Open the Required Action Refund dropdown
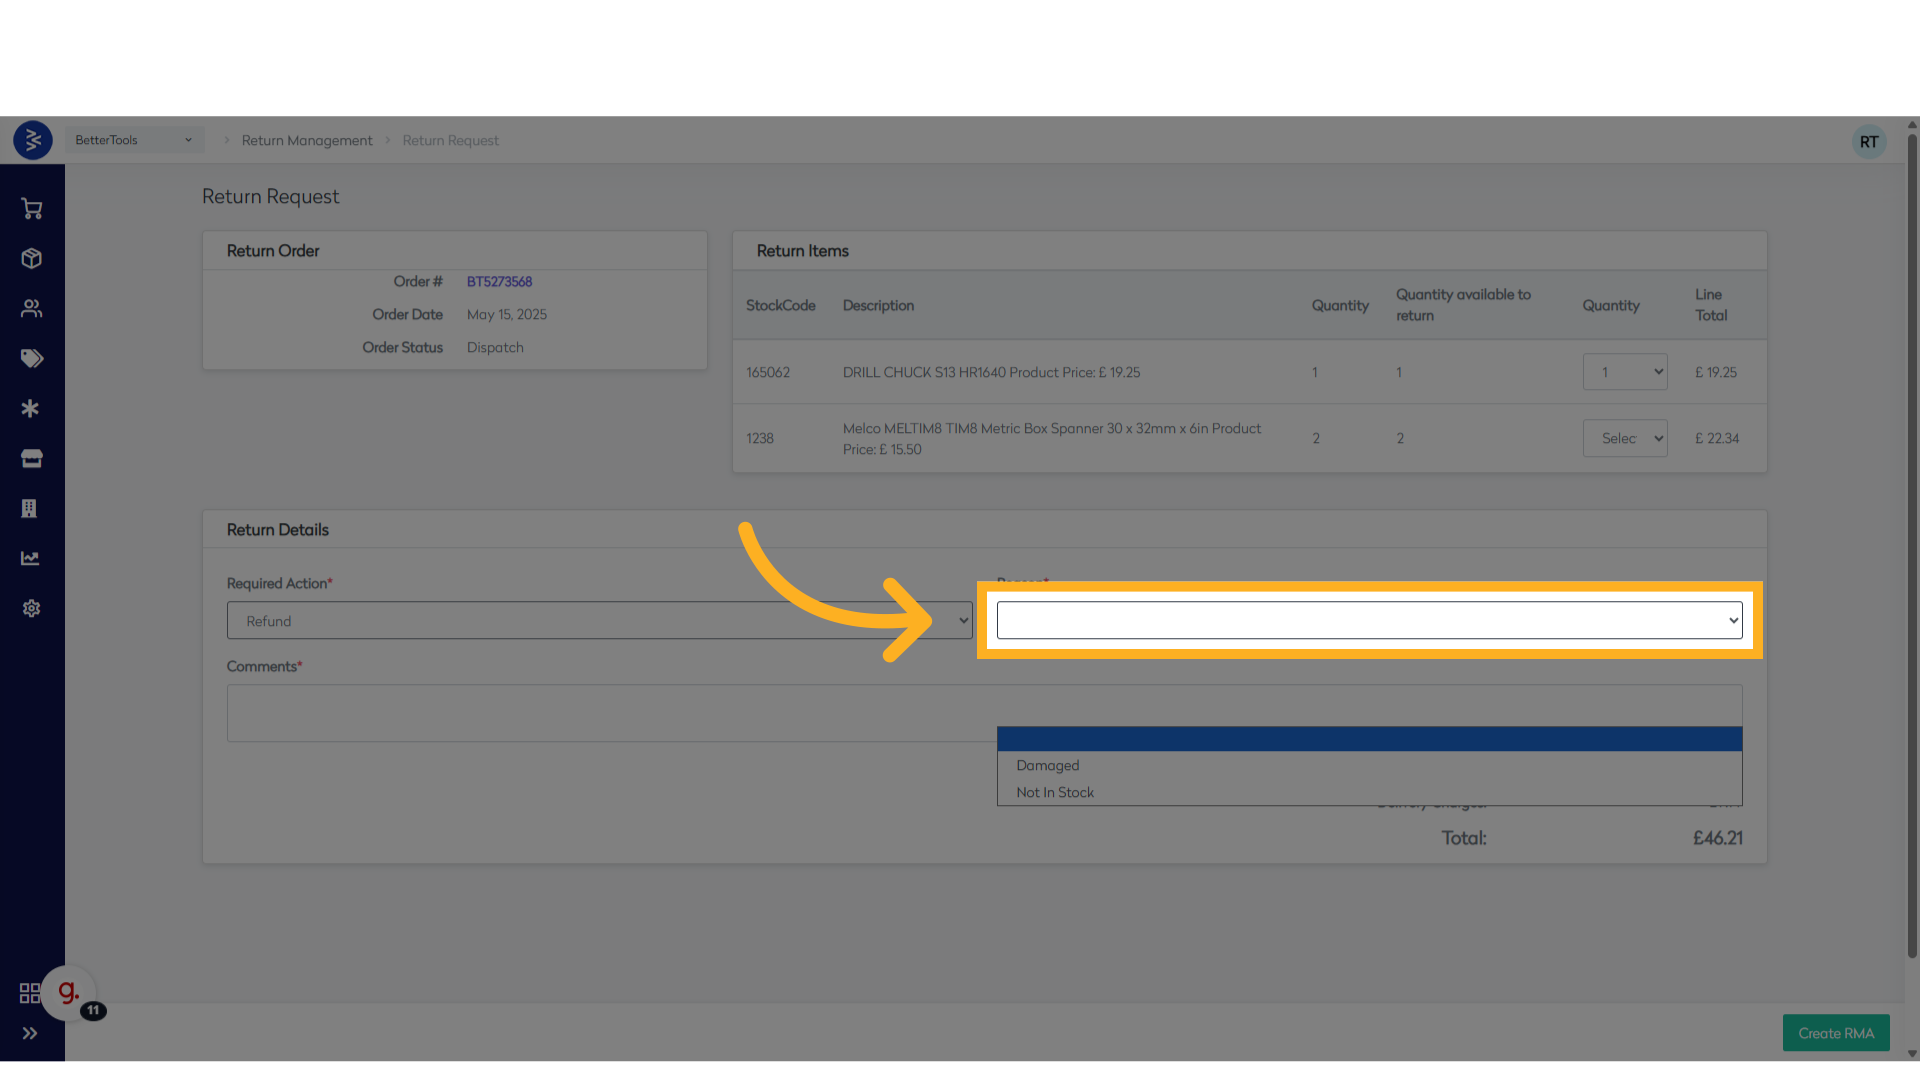Screen dimensions: 1920x1080 (x=599, y=621)
